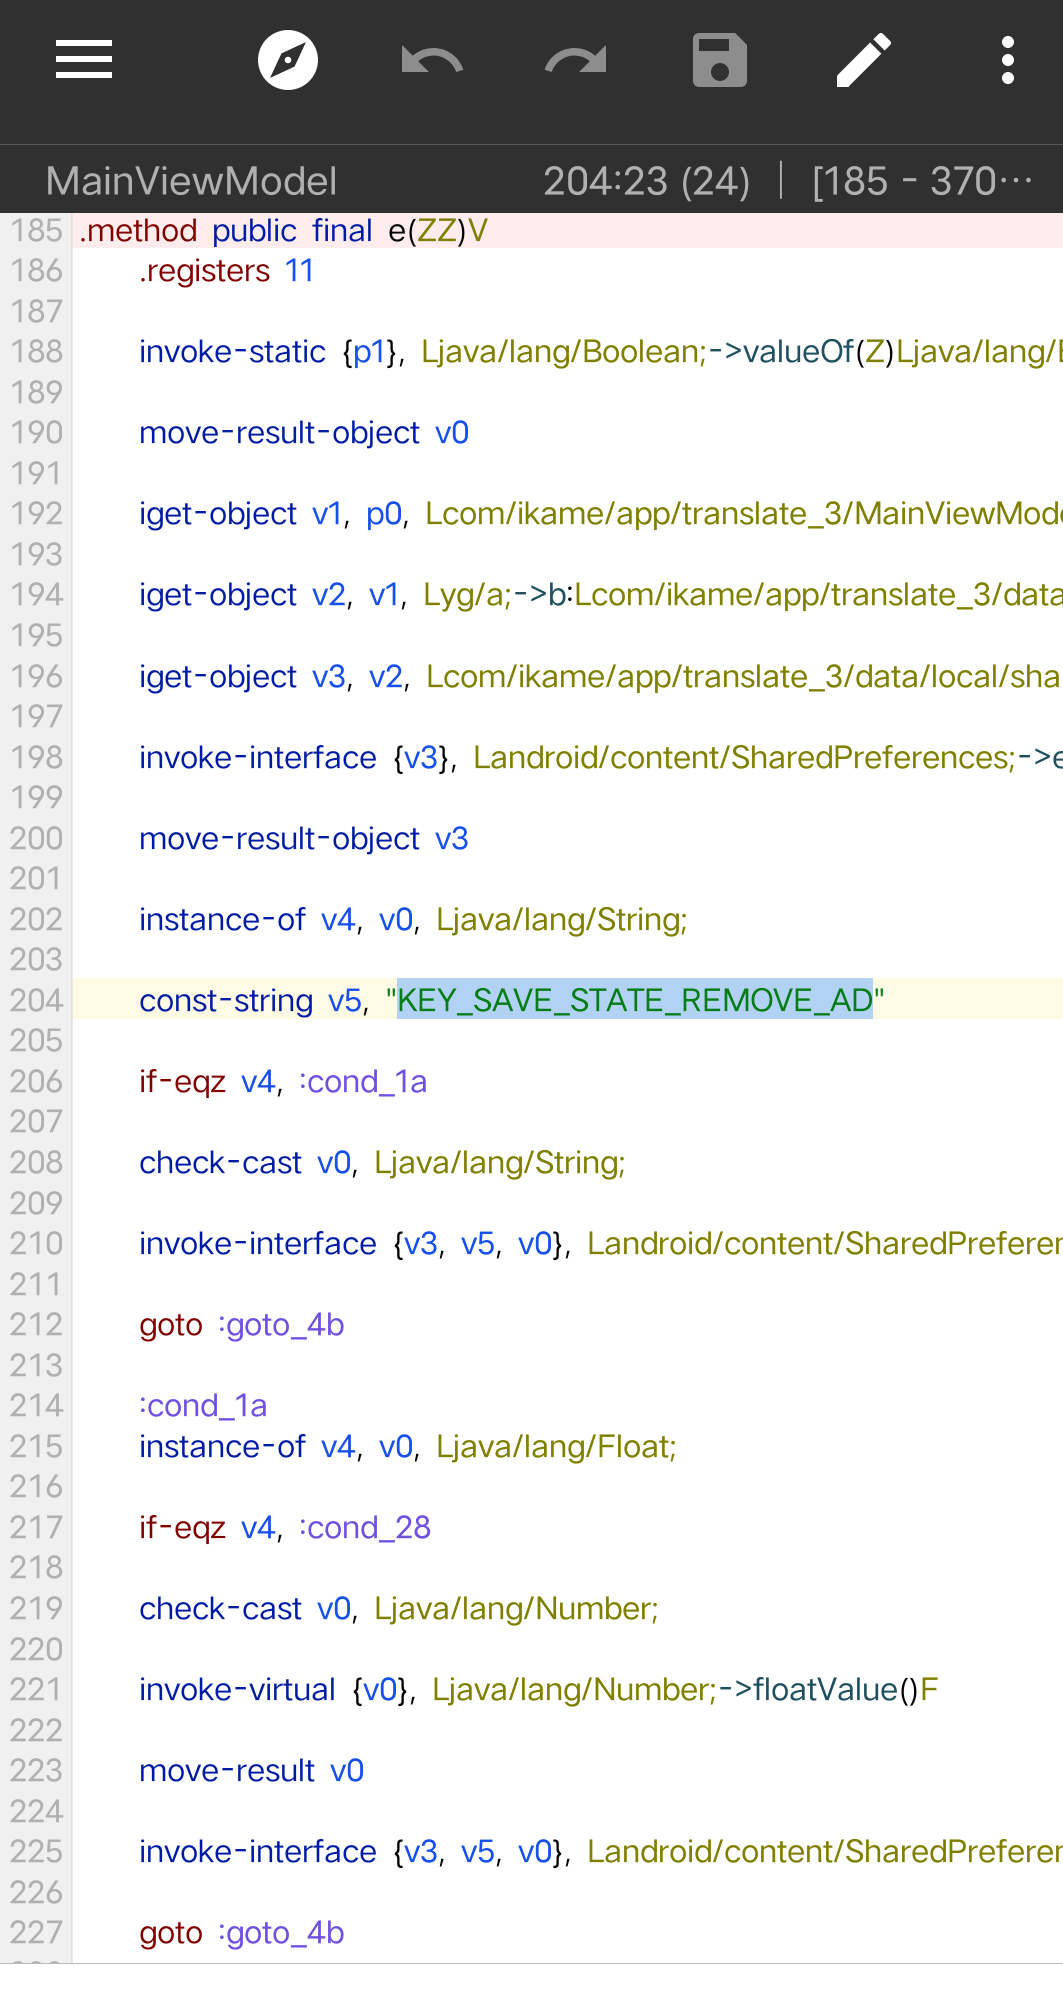
Task: Redo the last undone edit
Action: click(x=576, y=60)
